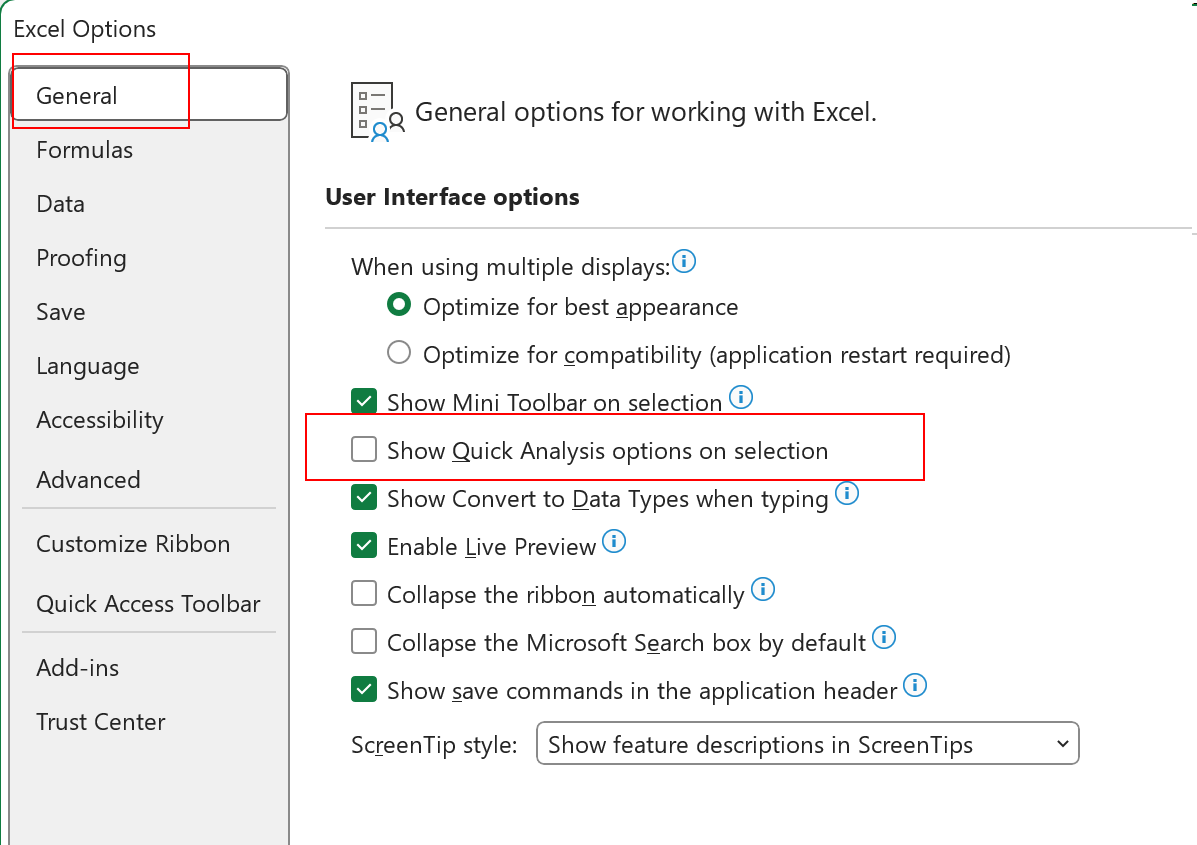Click info icon beside multiple displays label
Image resolution: width=1197 pixels, height=845 pixels.
click(x=684, y=262)
